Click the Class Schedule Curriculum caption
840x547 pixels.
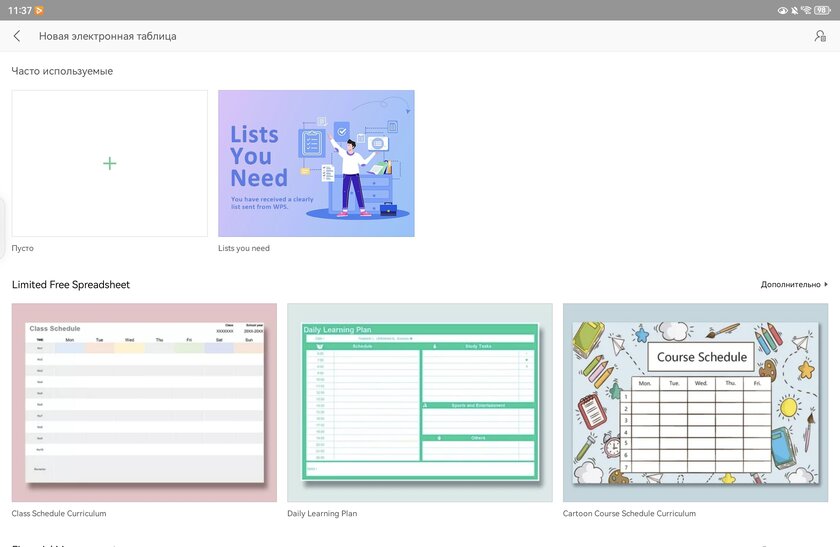[x=59, y=513]
